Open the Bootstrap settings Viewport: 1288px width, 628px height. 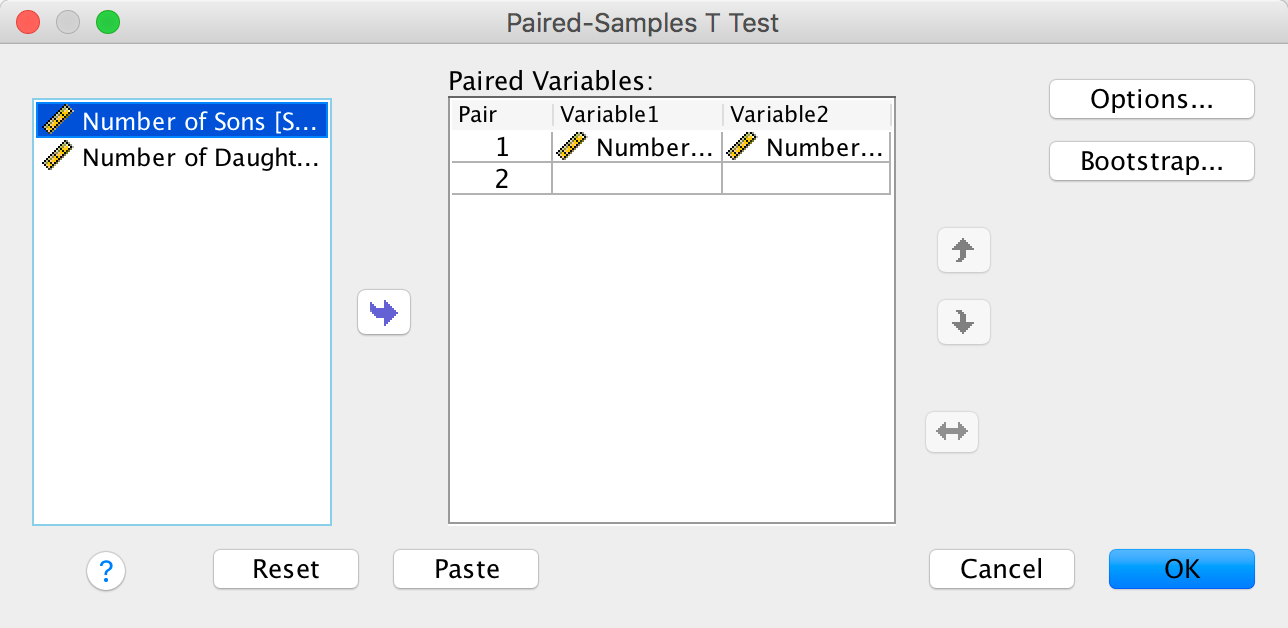(1151, 161)
